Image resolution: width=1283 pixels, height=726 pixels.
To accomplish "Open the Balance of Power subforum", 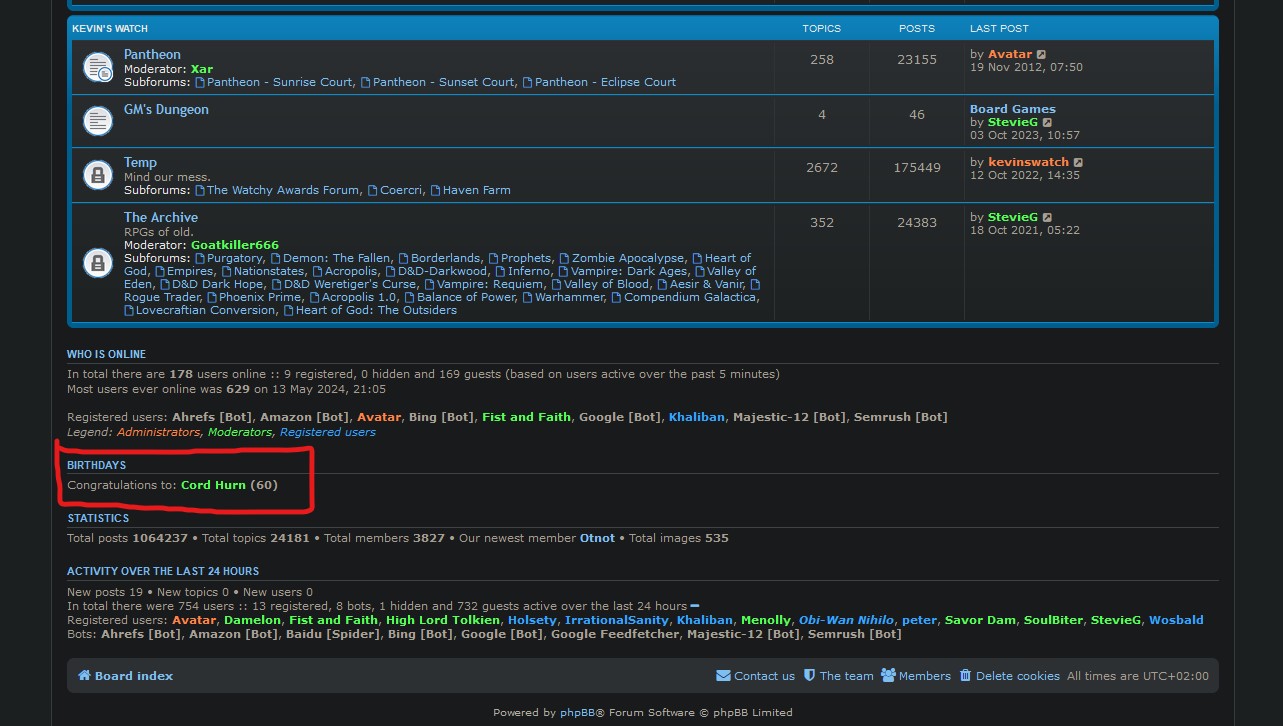I will point(459,297).
